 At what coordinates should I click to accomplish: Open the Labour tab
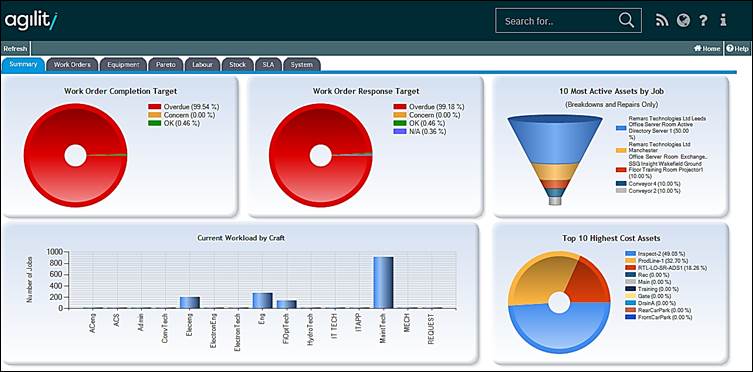pos(202,64)
